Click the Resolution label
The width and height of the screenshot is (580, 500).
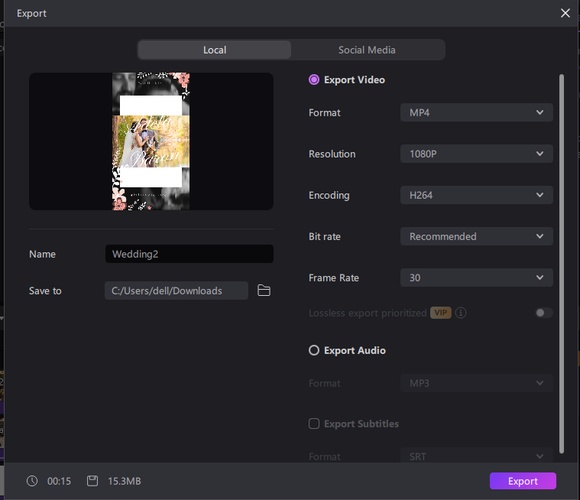(332, 154)
